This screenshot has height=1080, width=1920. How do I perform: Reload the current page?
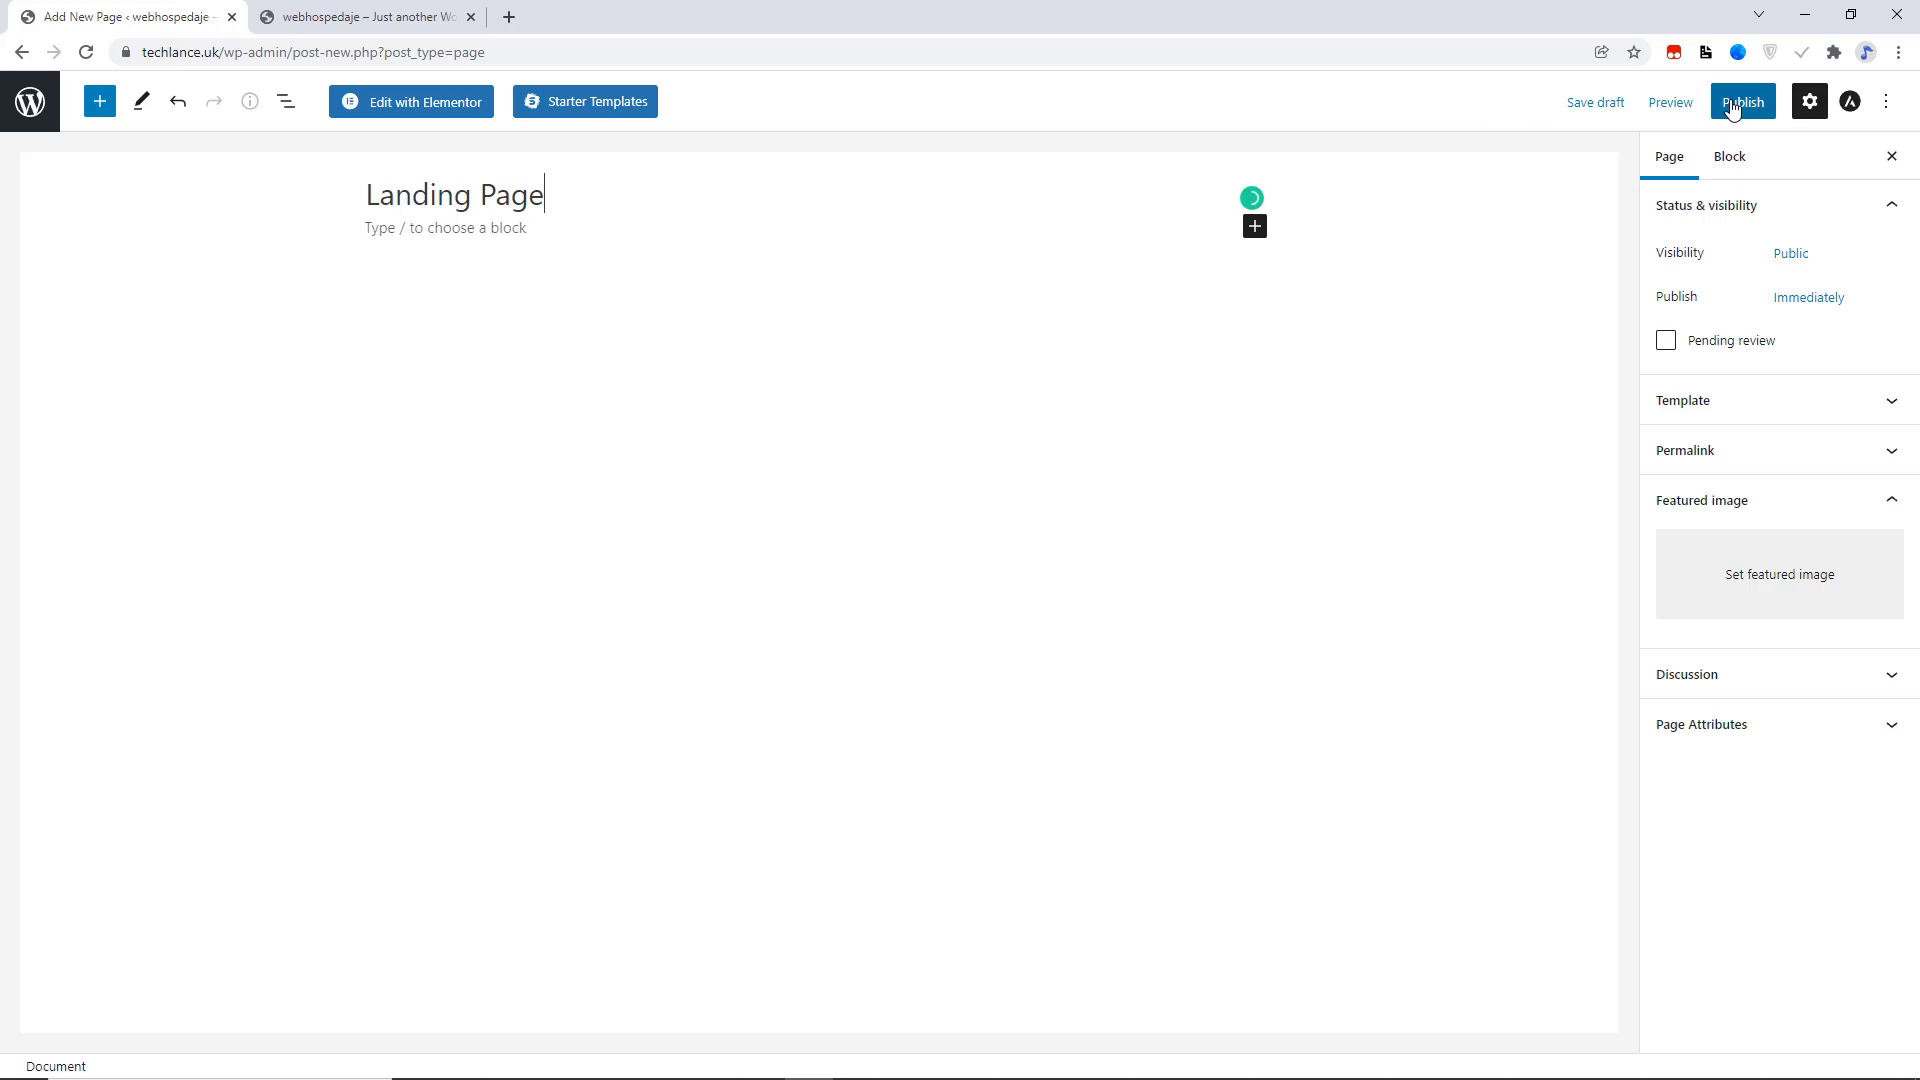point(86,52)
